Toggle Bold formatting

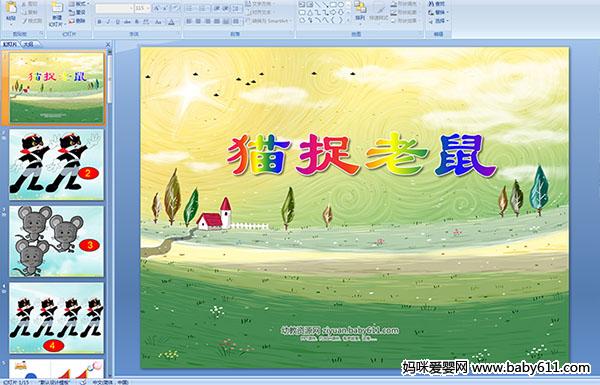point(99,22)
